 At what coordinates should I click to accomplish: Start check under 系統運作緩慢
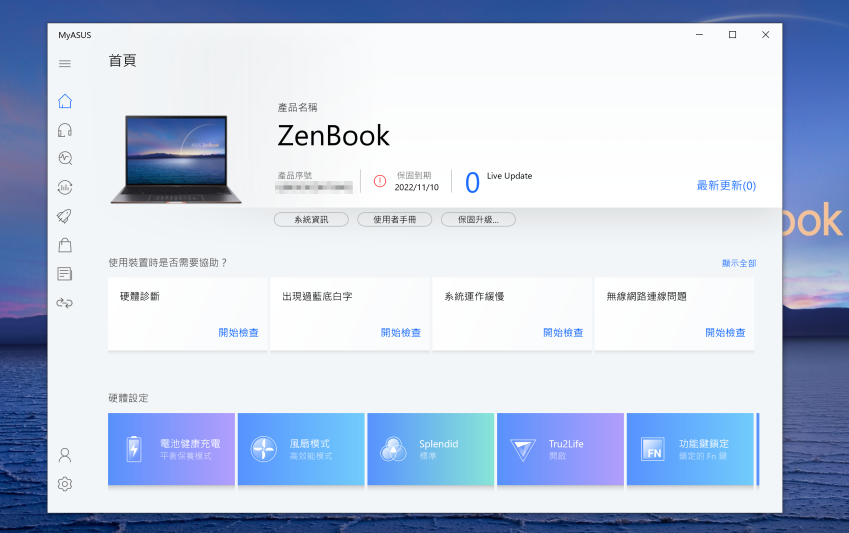click(x=563, y=333)
